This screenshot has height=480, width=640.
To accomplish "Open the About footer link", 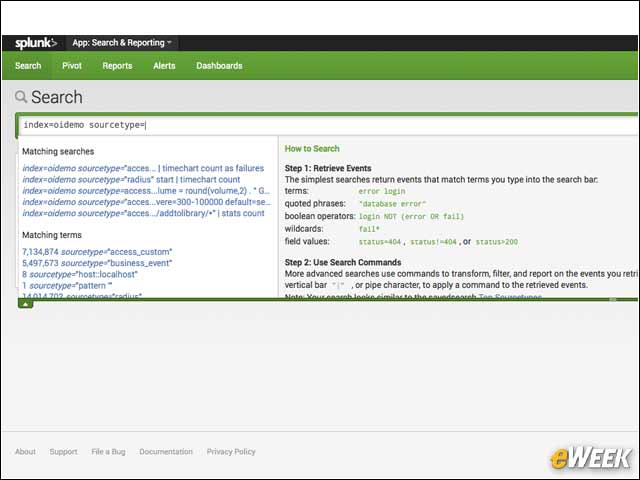I will click(x=25, y=451).
